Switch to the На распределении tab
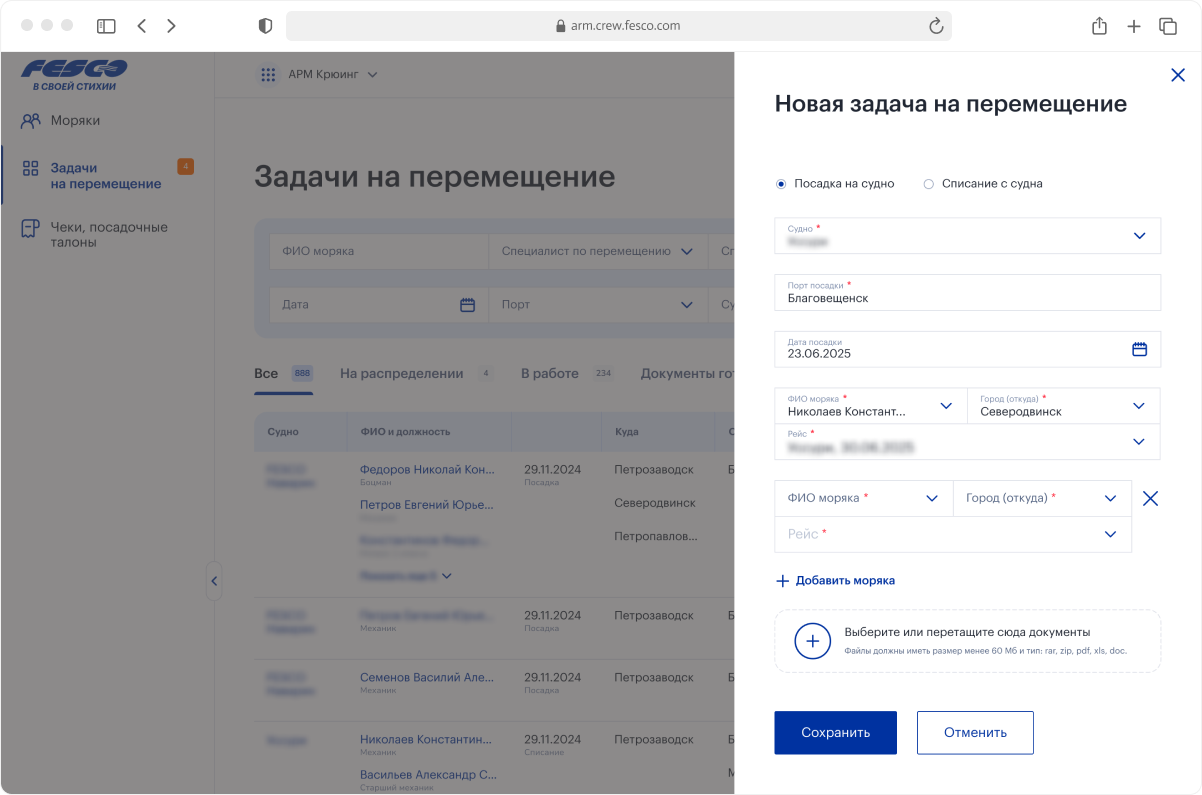 tap(401, 374)
